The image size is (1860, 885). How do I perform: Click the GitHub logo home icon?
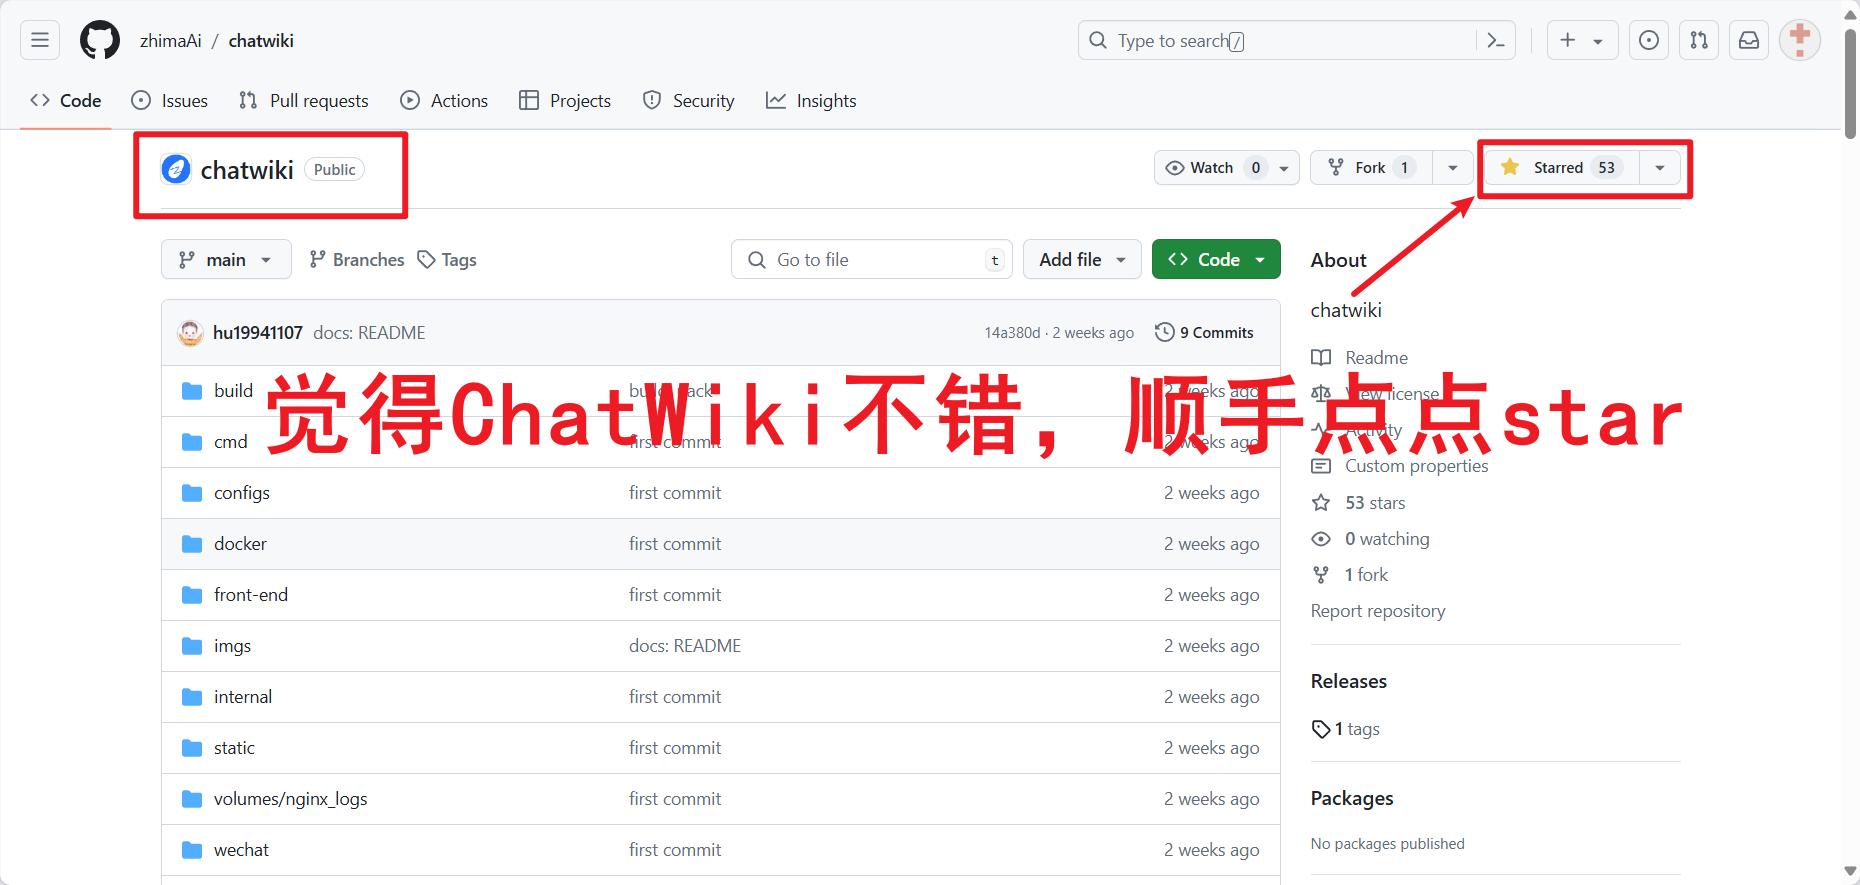100,40
